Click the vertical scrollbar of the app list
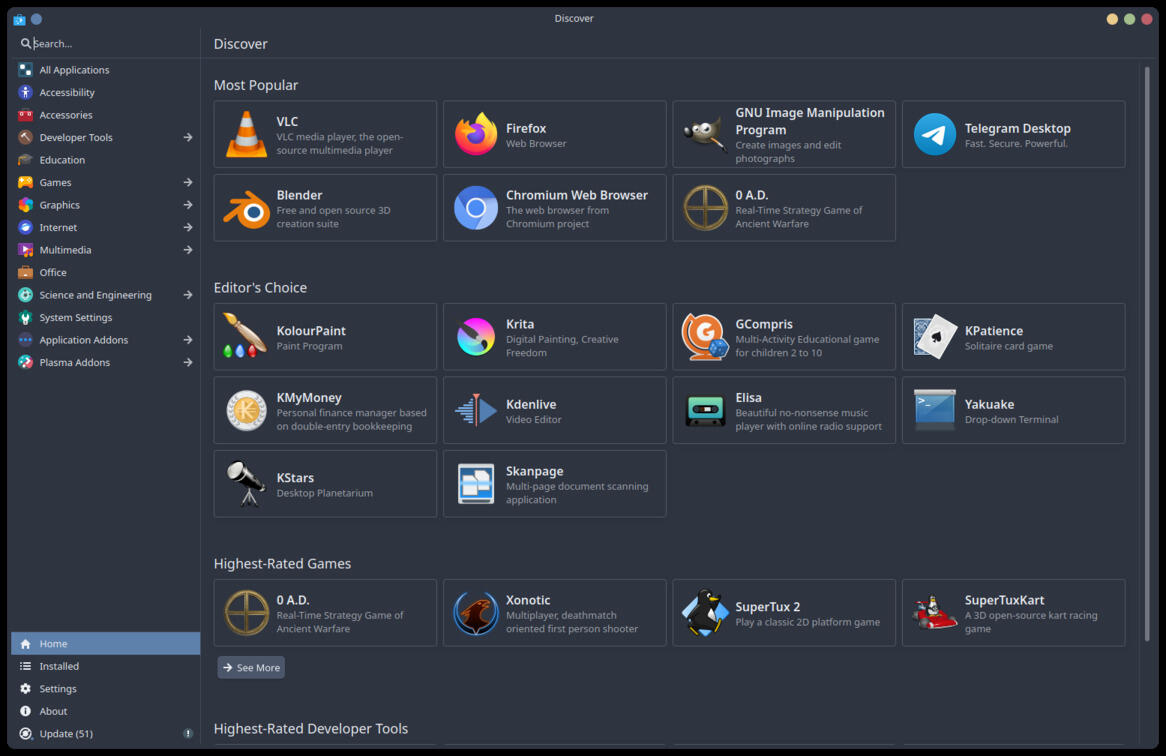 1147,353
